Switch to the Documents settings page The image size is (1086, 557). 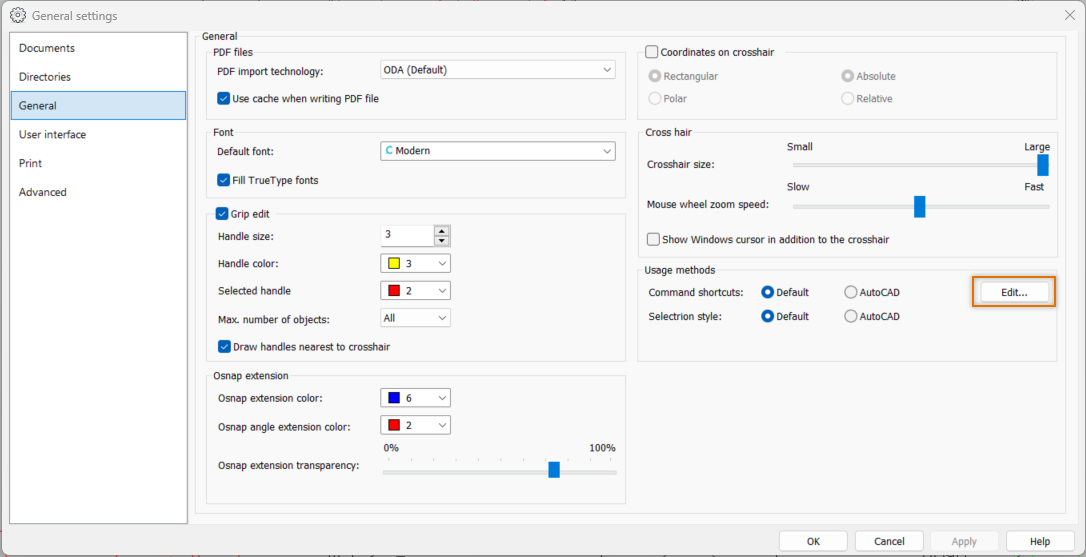(47, 48)
